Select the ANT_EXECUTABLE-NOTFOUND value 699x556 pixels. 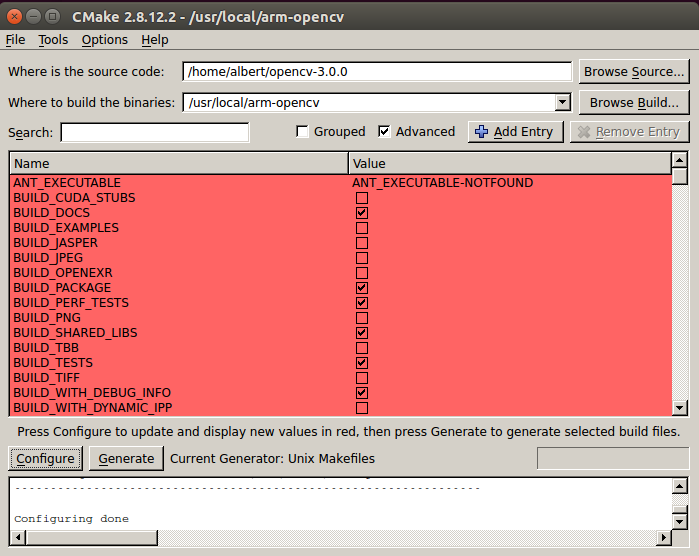(x=443, y=183)
